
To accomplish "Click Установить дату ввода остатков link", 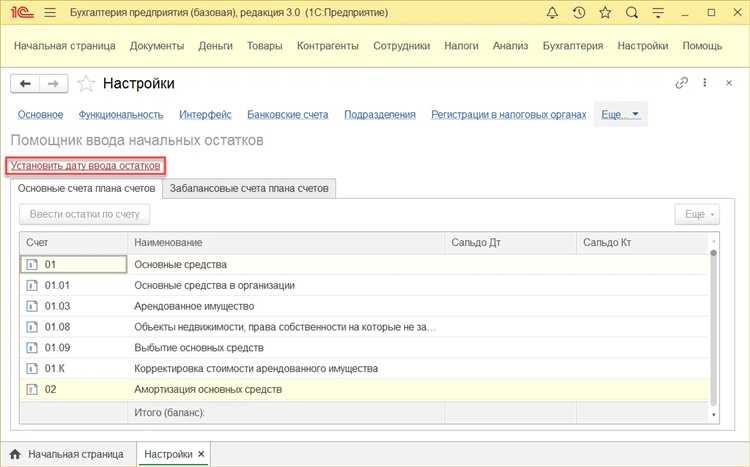I will 86,166.
